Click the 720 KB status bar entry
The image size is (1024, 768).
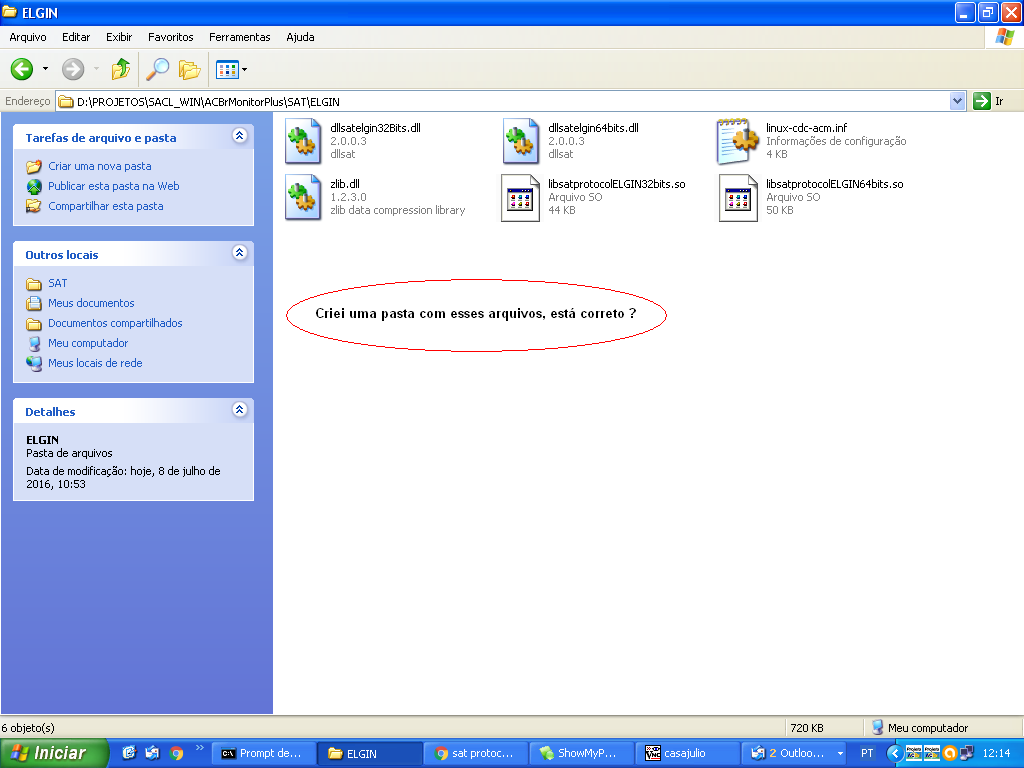(807, 728)
